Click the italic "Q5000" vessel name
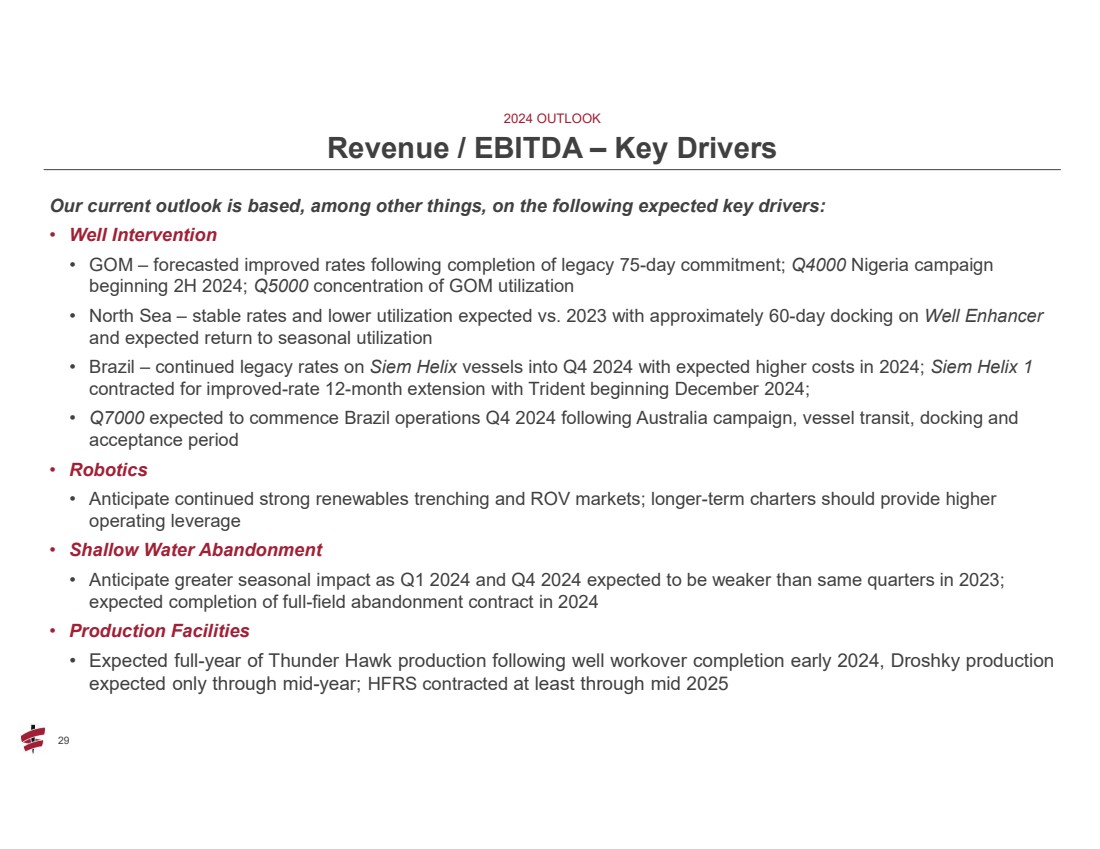Viewport: 1100px width, 849px height. 281,286
